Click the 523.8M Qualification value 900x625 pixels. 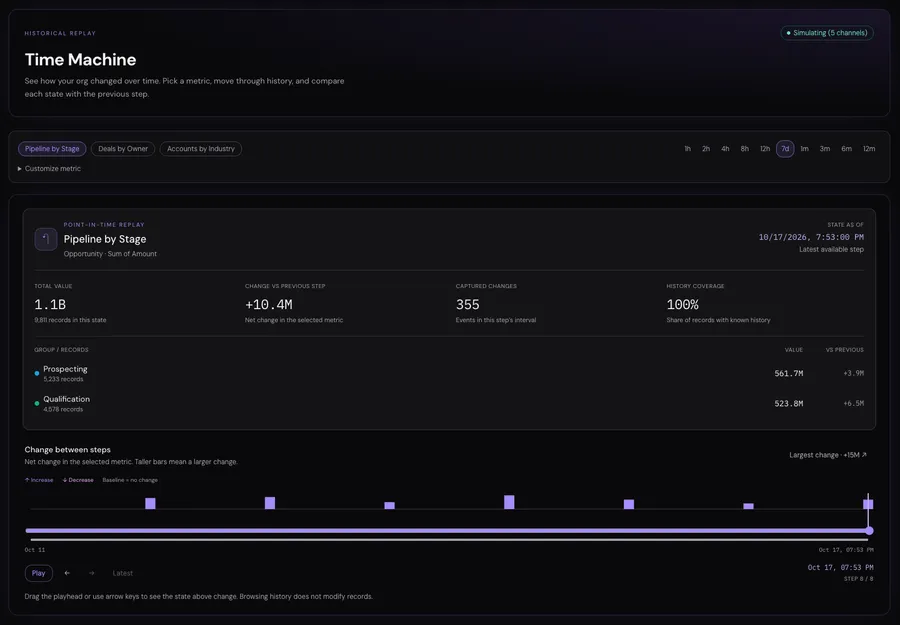click(789, 403)
